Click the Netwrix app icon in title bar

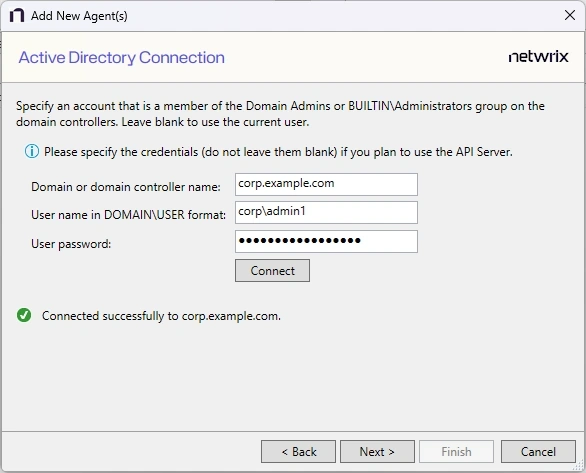pos(17,16)
